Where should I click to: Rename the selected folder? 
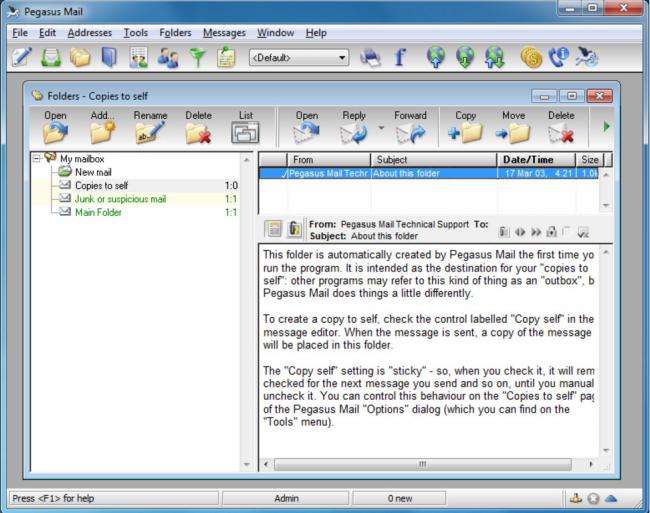pos(150,127)
